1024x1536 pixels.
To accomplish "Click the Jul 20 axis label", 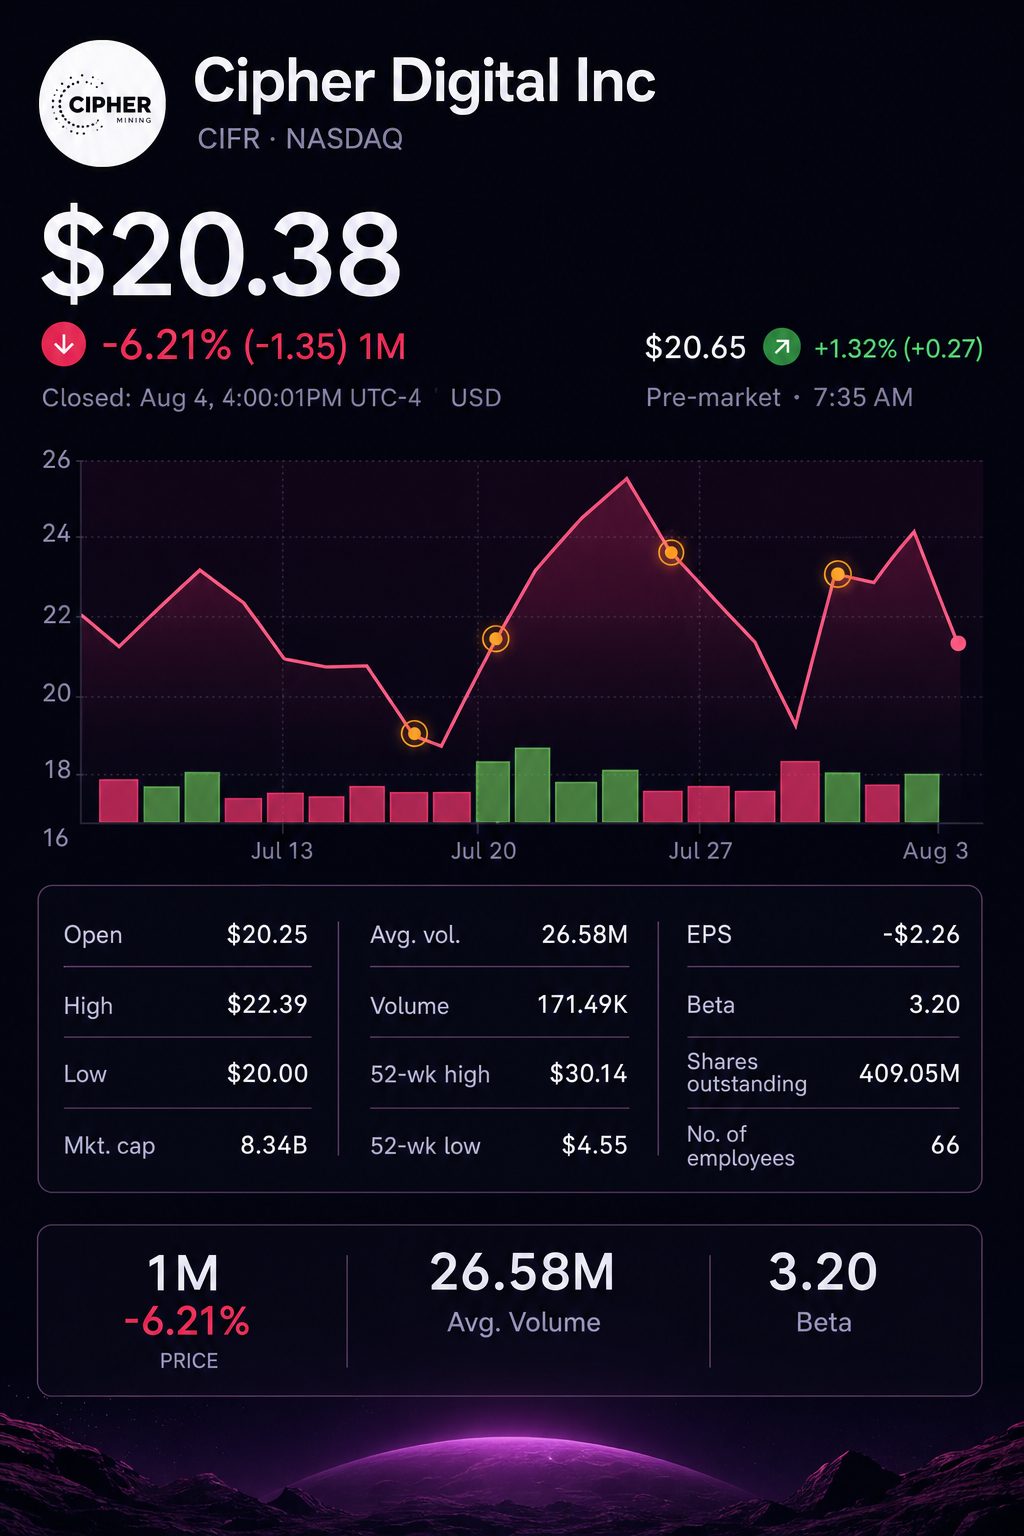I will pos(484,851).
